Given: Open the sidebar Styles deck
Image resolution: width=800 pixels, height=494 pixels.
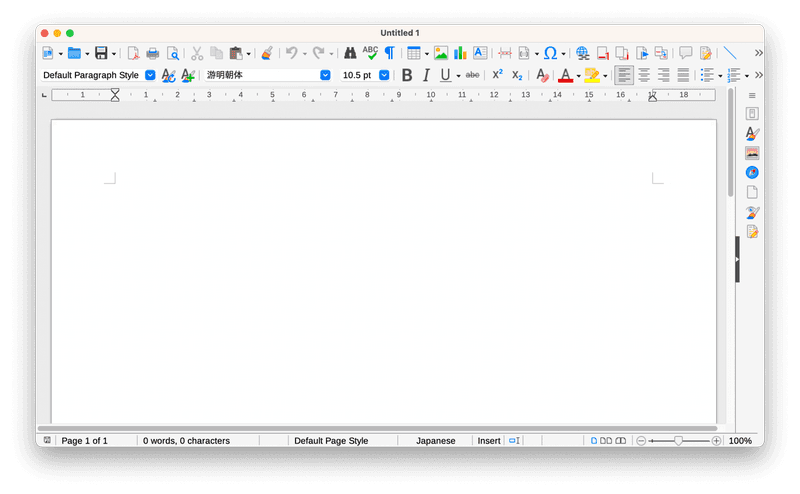Looking at the screenshot, I should [x=752, y=133].
